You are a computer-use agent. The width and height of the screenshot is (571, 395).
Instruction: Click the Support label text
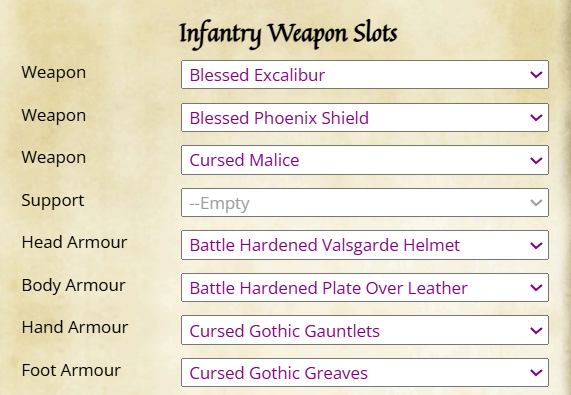click(x=53, y=201)
